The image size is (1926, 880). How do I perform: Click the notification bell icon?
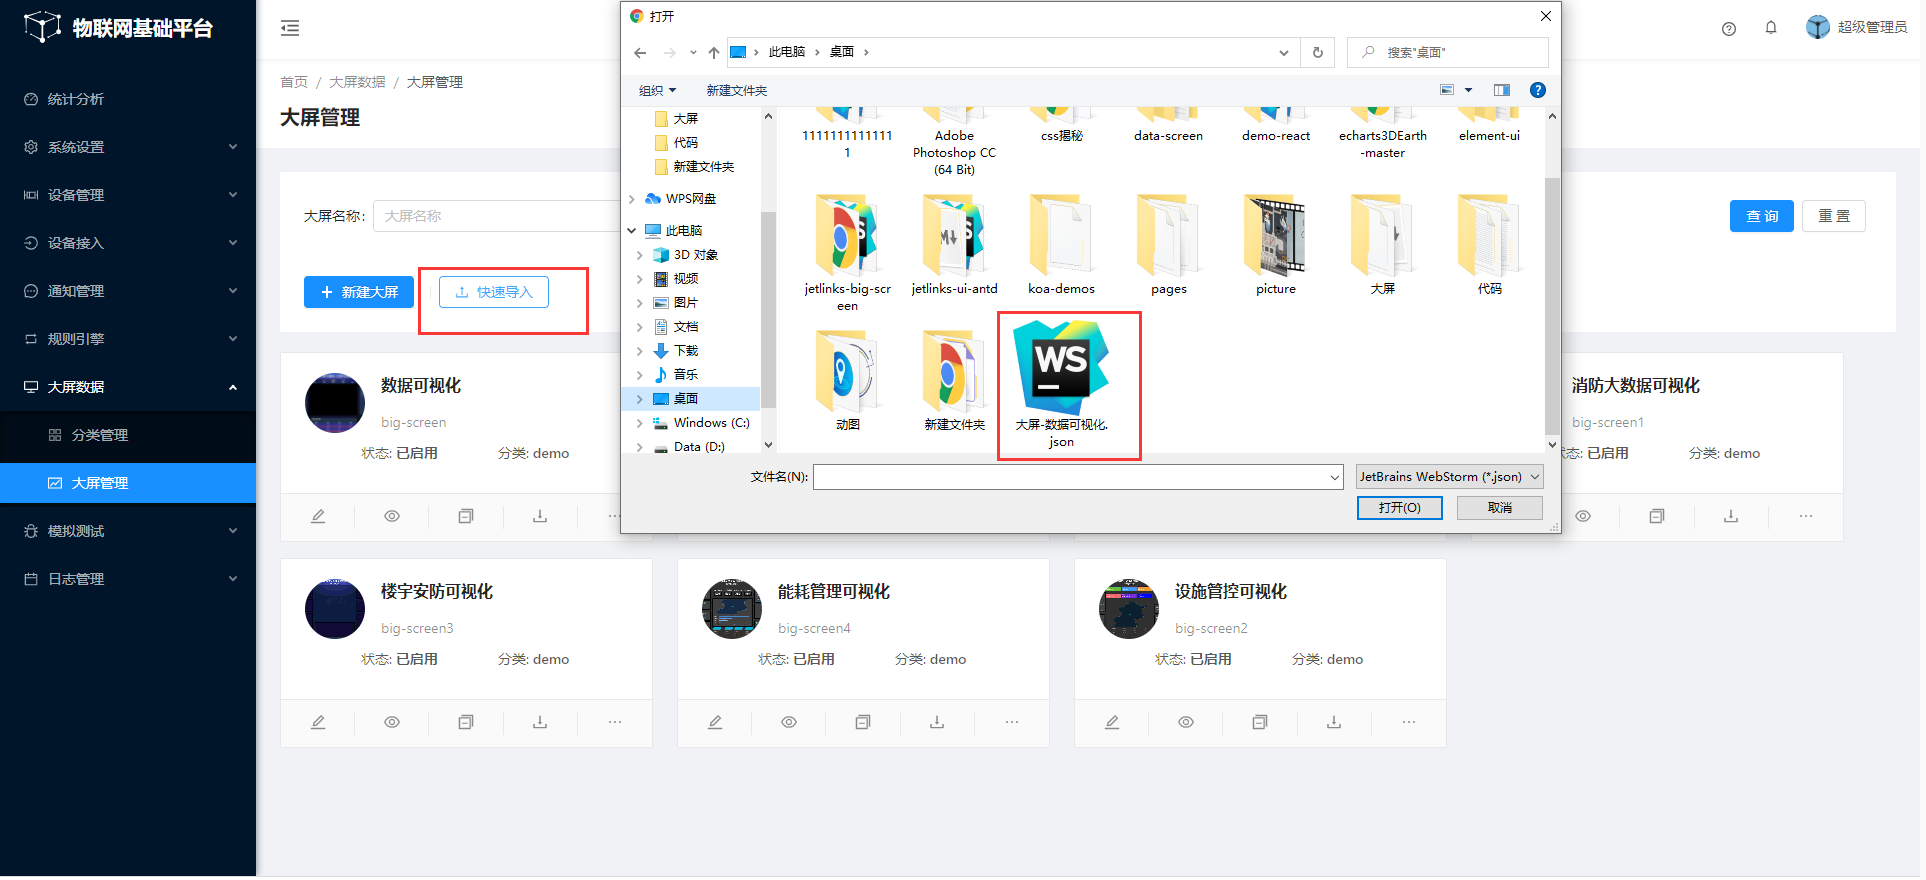pyautogui.click(x=1771, y=28)
